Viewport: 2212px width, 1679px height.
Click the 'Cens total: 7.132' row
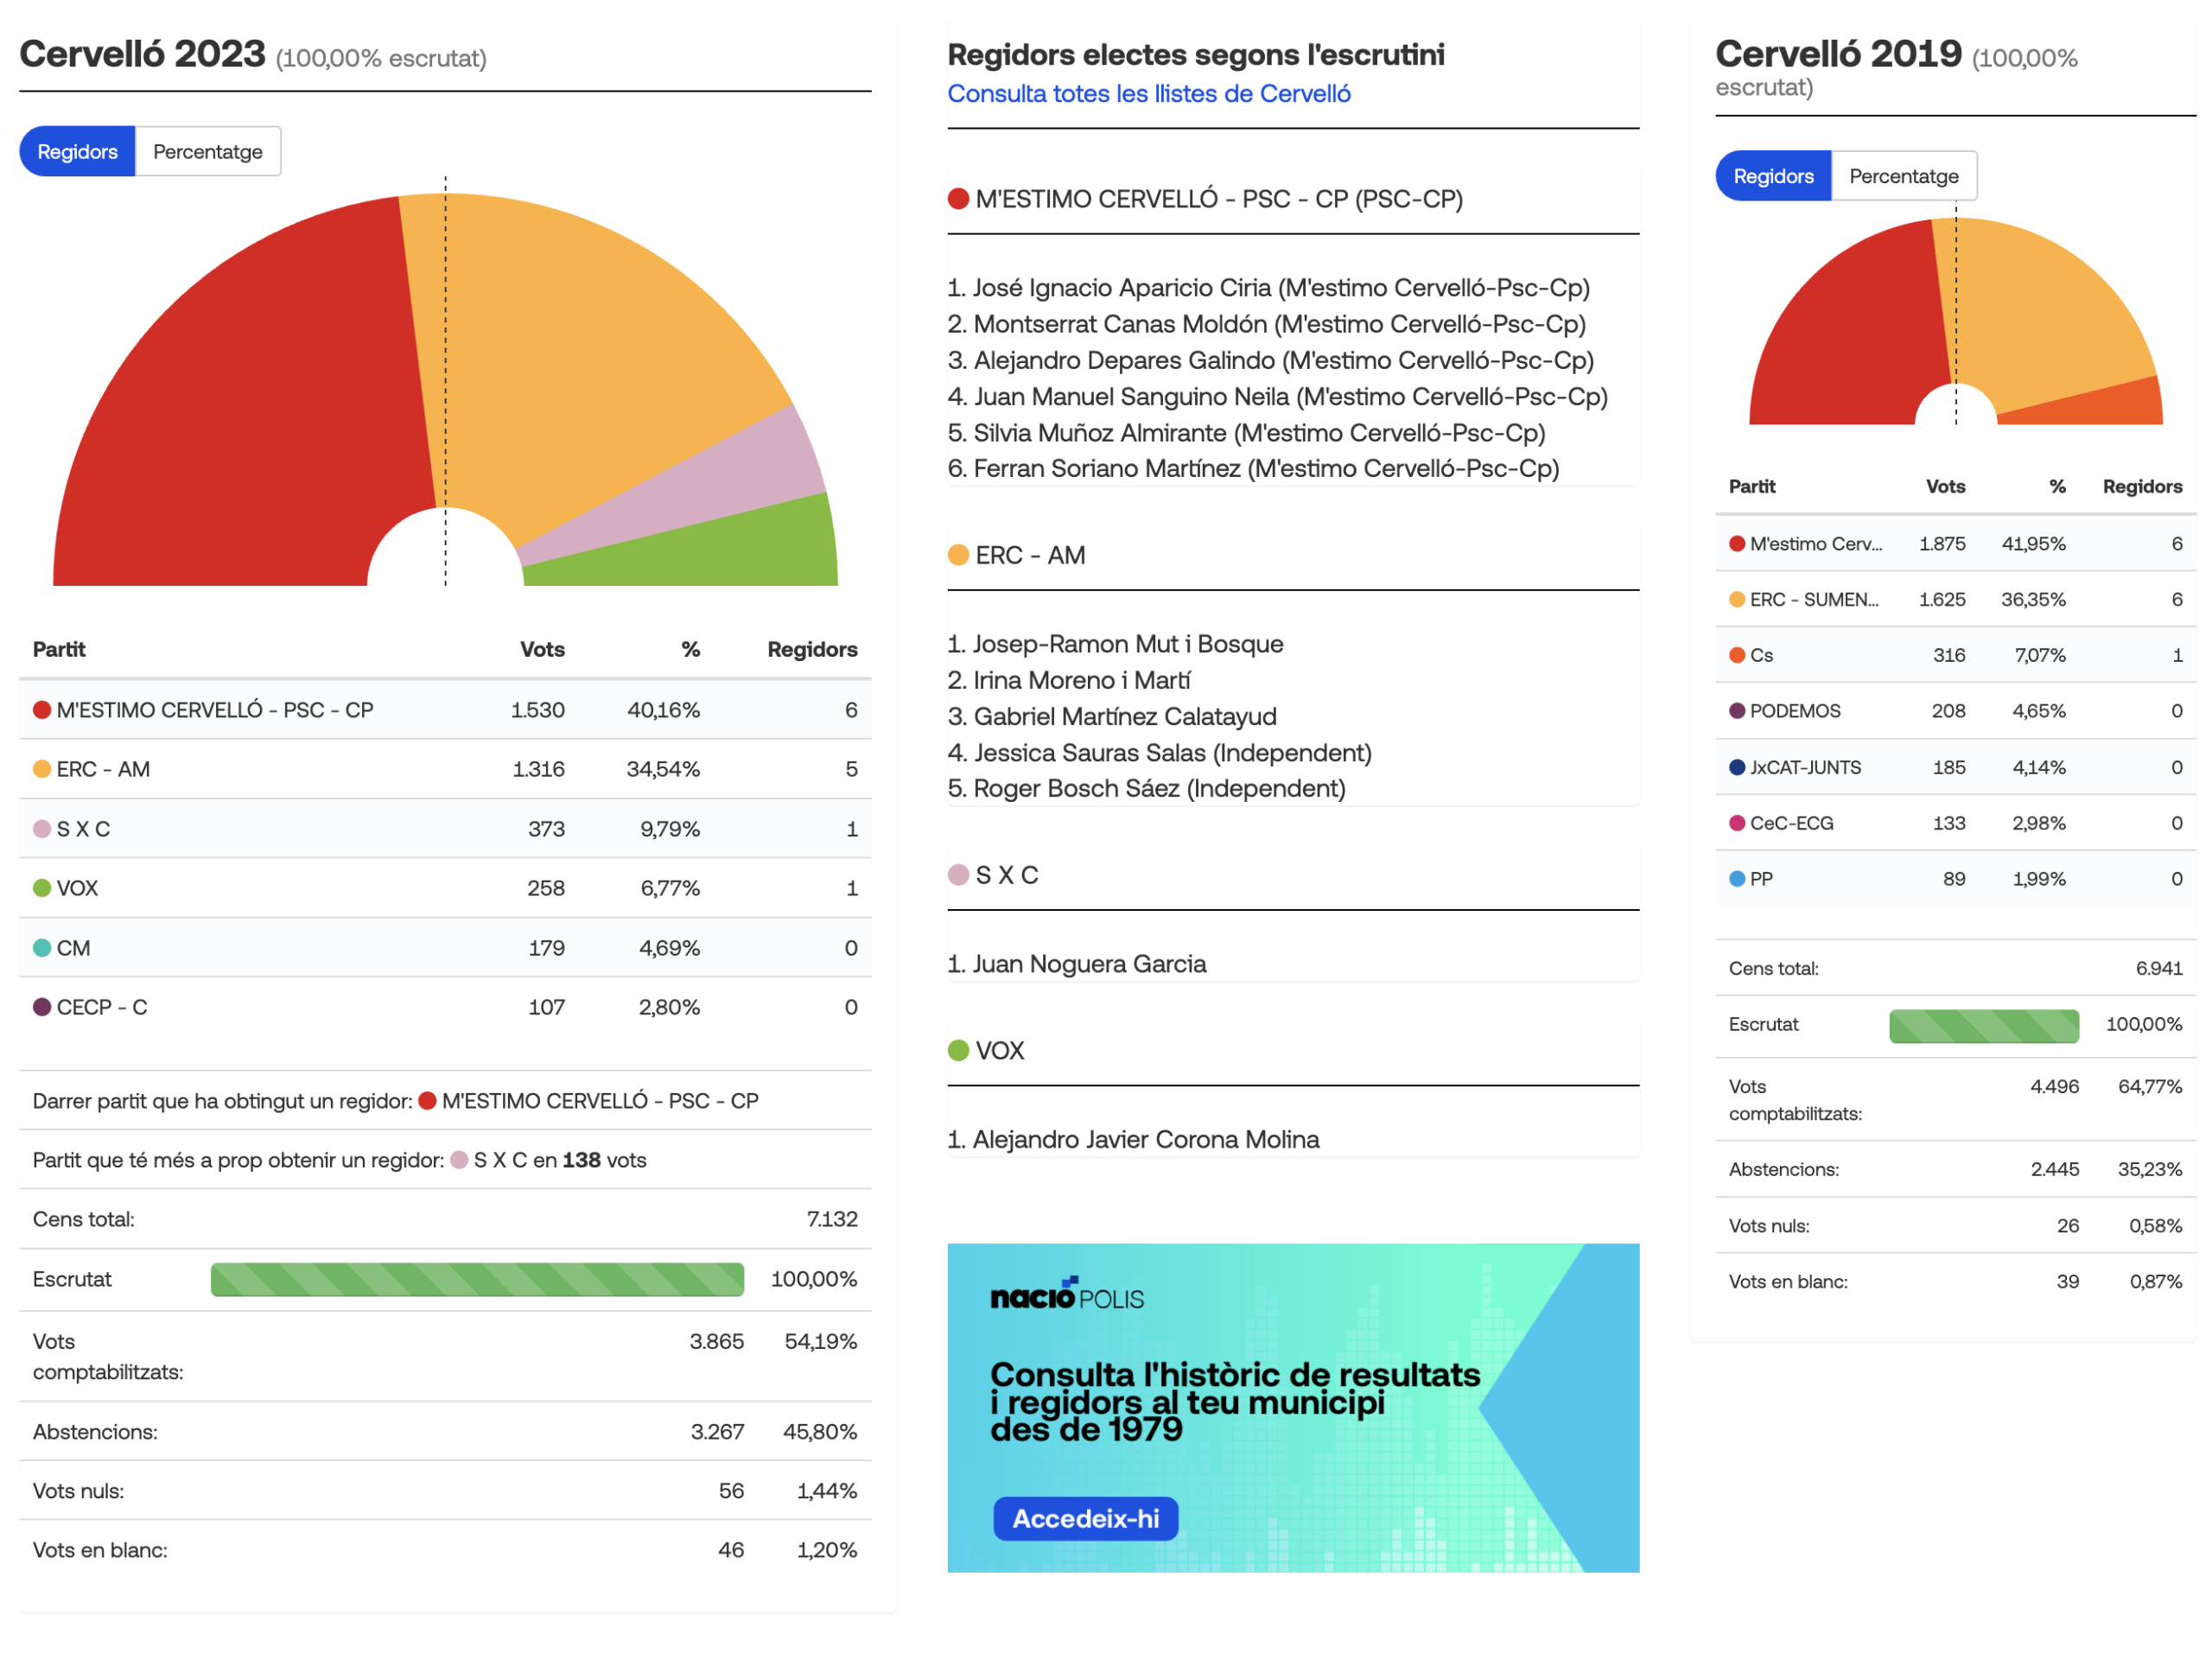pyautogui.click(x=445, y=1219)
